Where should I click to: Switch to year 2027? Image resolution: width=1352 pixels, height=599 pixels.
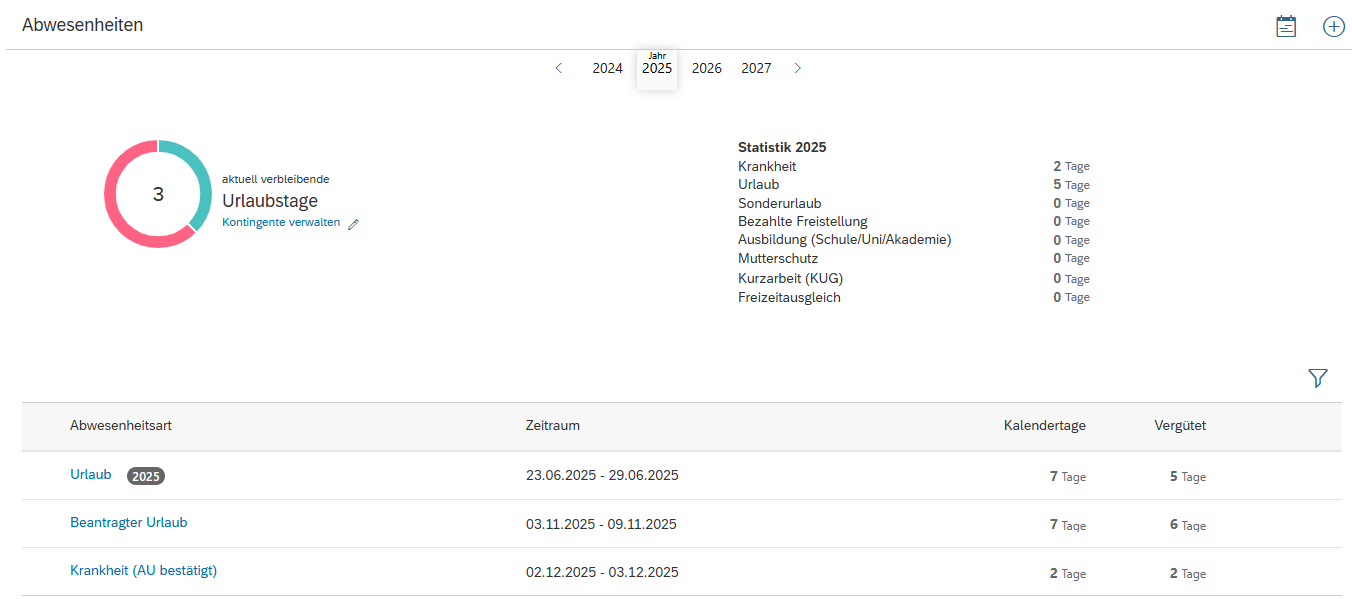[x=756, y=68]
